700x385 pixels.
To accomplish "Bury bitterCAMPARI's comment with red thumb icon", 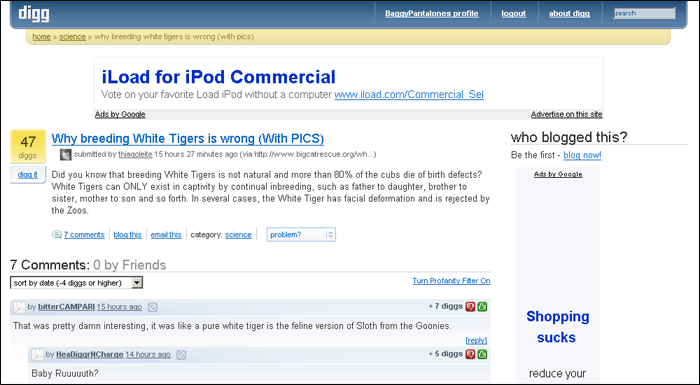I will pyautogui.click(x=470, y=306).
